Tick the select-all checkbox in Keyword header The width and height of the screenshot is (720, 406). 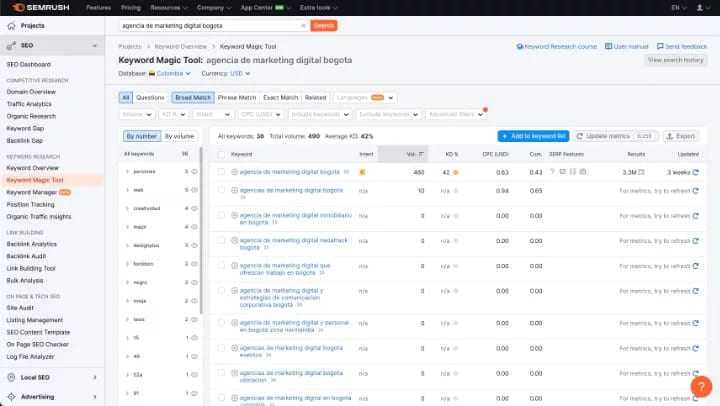[221, 154]
